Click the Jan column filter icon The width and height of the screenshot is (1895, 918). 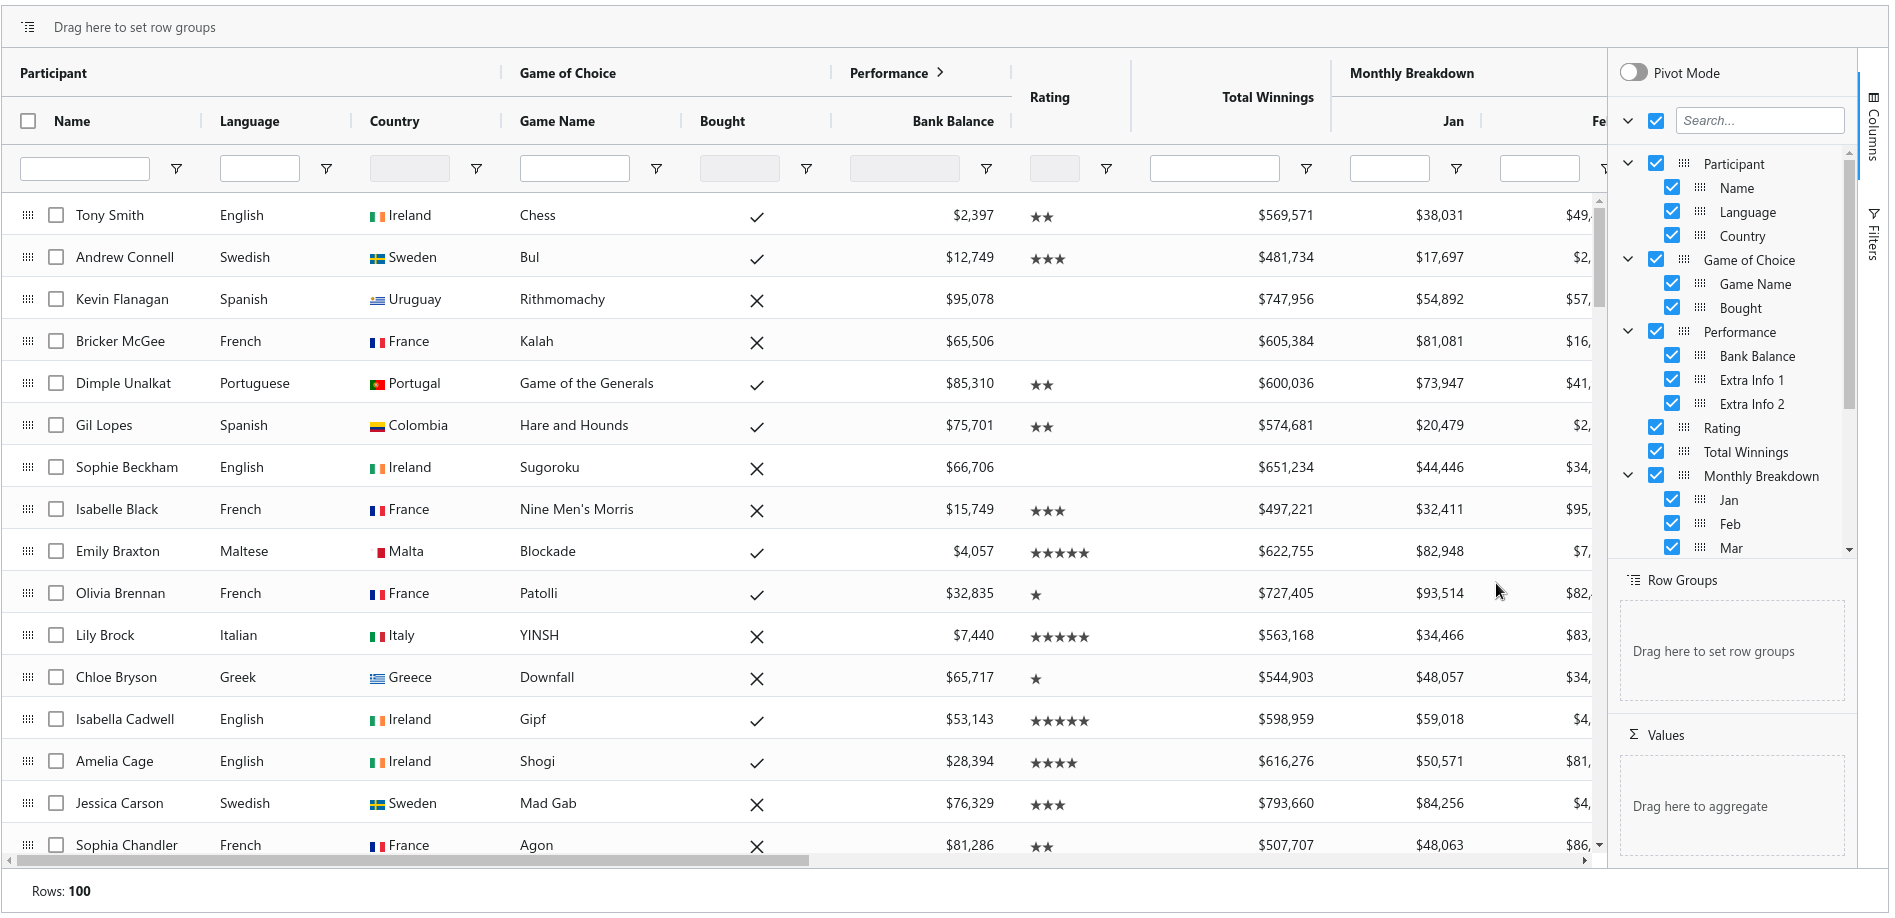click(1456, 169)
